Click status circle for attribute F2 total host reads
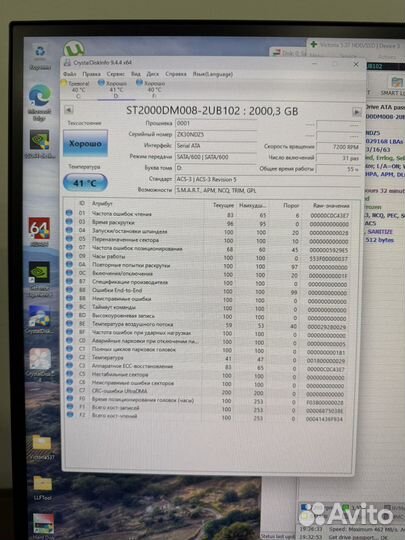The height and width of the screenshot is (540, 405). 70,414
